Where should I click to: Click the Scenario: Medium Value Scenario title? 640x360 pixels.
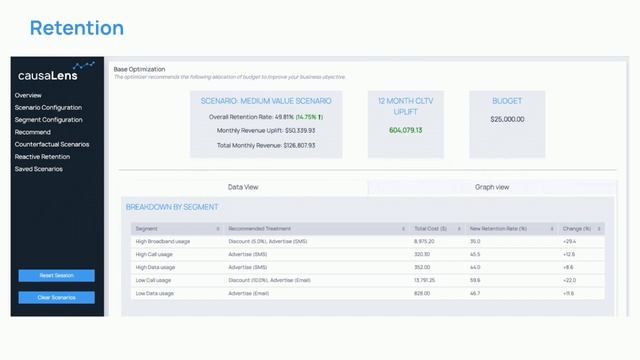(266, 101)
